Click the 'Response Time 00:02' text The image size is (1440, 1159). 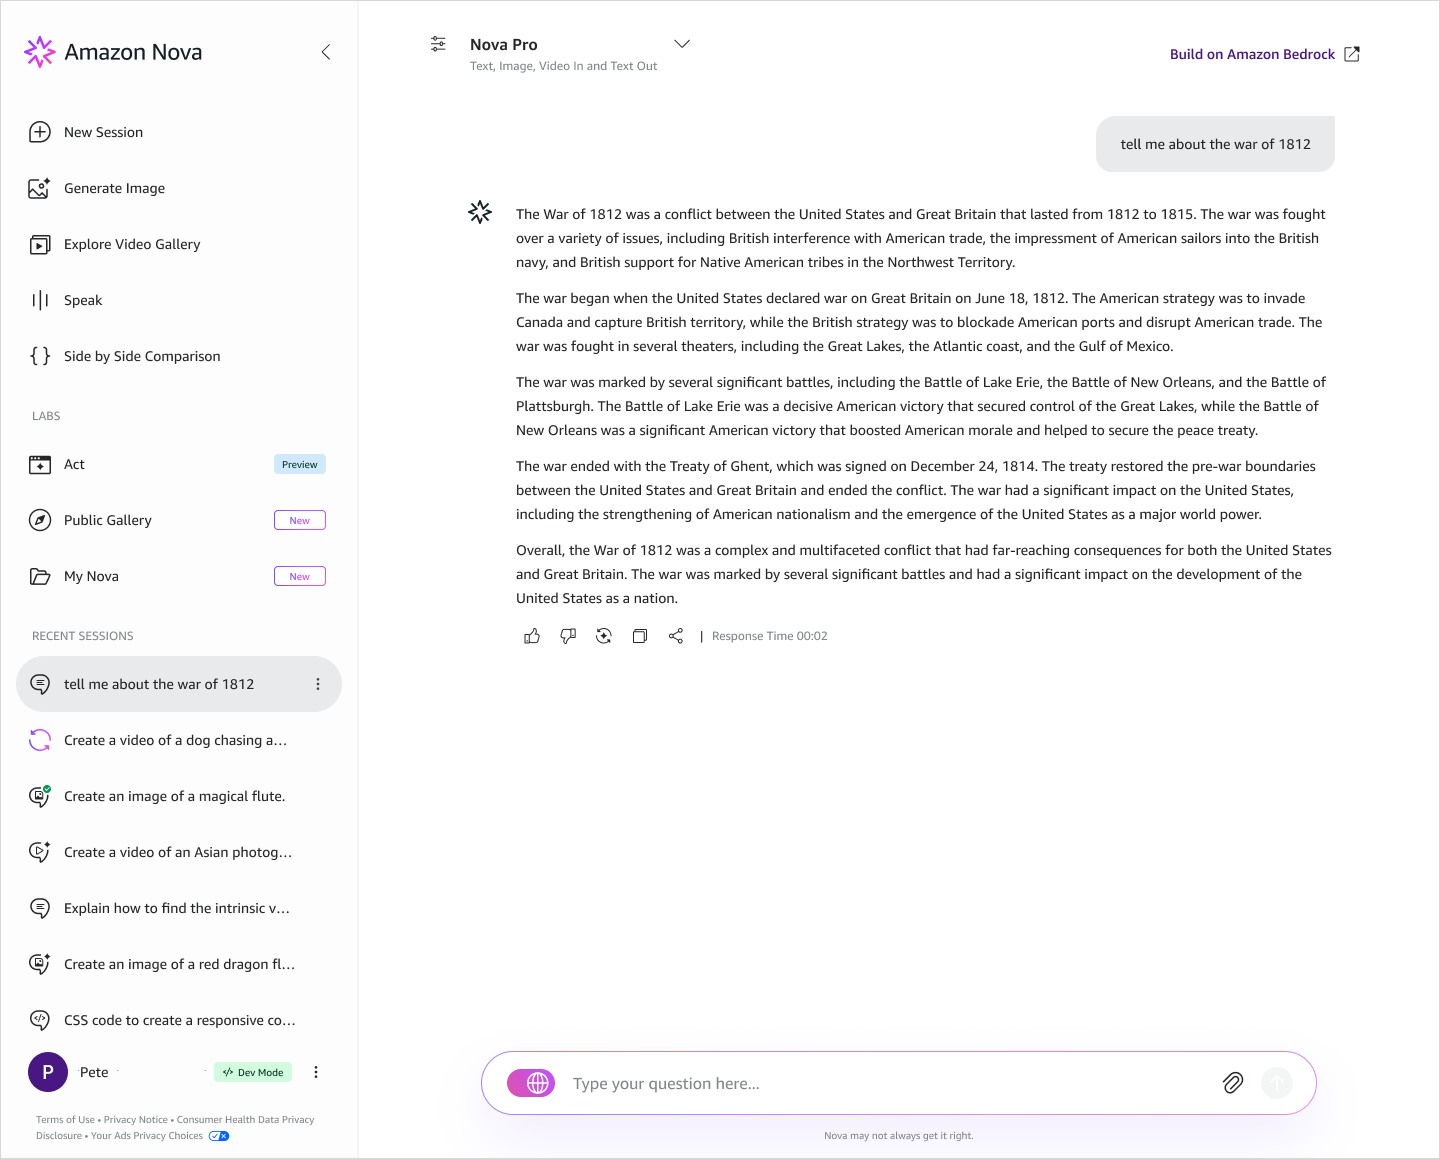click(x=770, y=636)
